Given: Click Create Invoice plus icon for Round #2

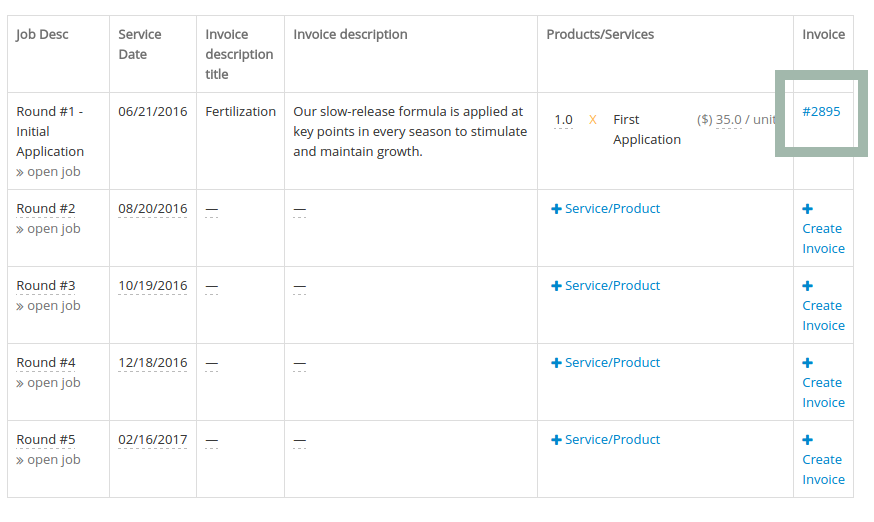Looking at the screenshot, I should (807, 209).
